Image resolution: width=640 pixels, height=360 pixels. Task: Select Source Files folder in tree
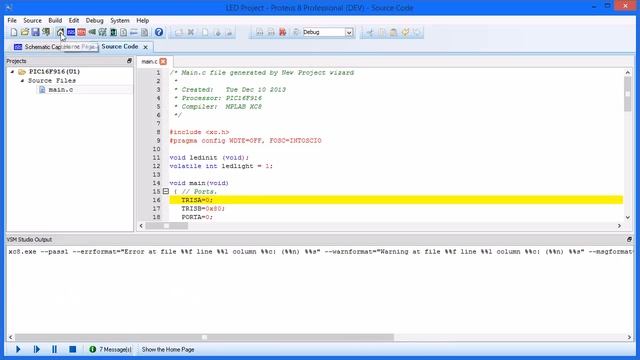point(51,81)
